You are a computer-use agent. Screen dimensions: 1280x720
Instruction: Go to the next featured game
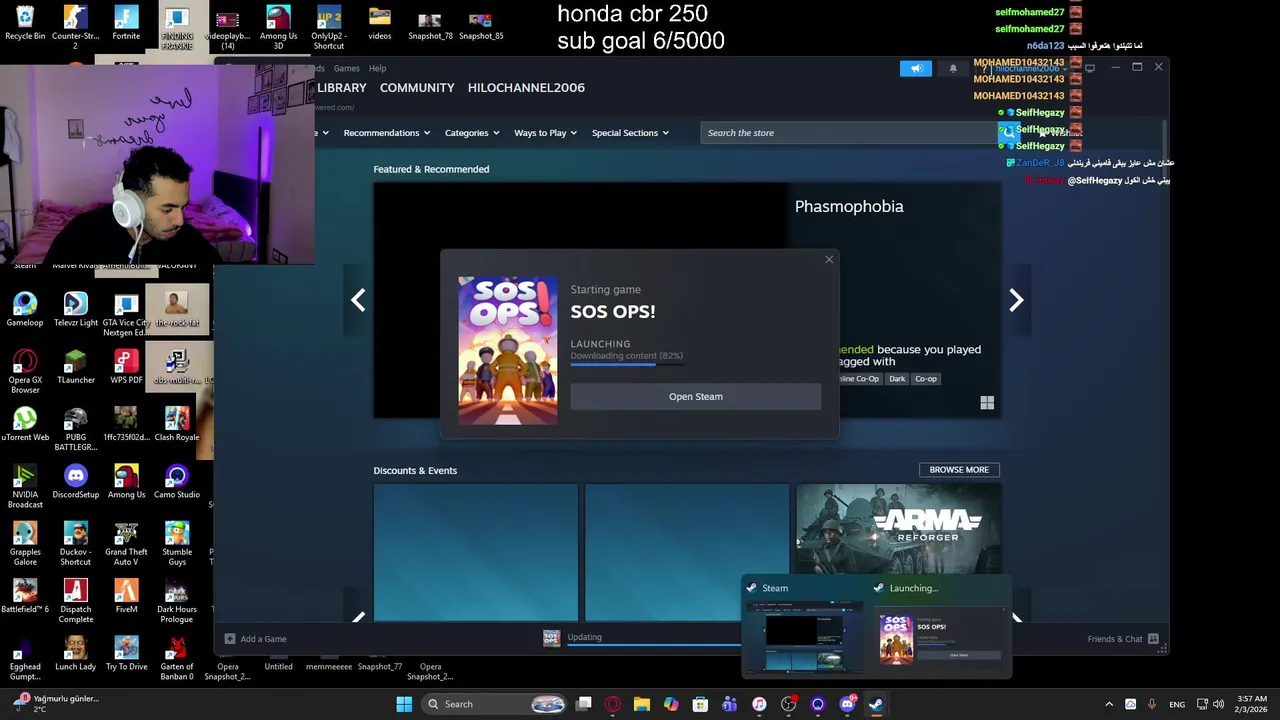coord(1016,300)
